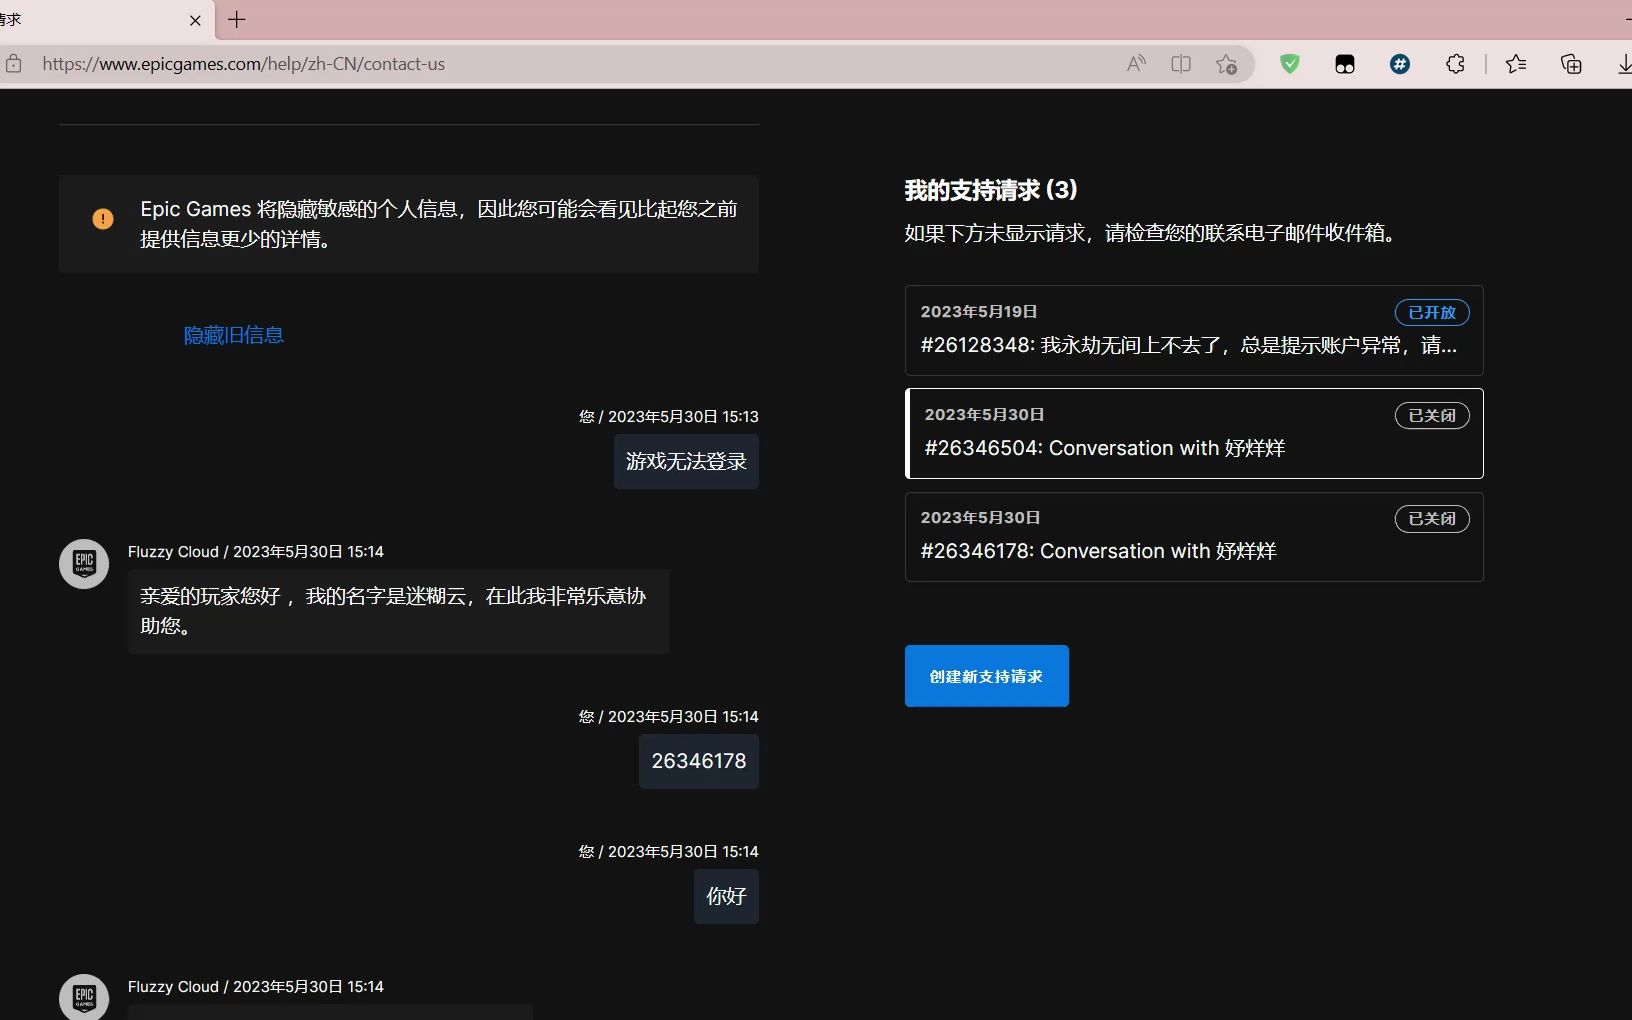Click 已关闭 badge on request #26346178

click(x=1432, y=518)
